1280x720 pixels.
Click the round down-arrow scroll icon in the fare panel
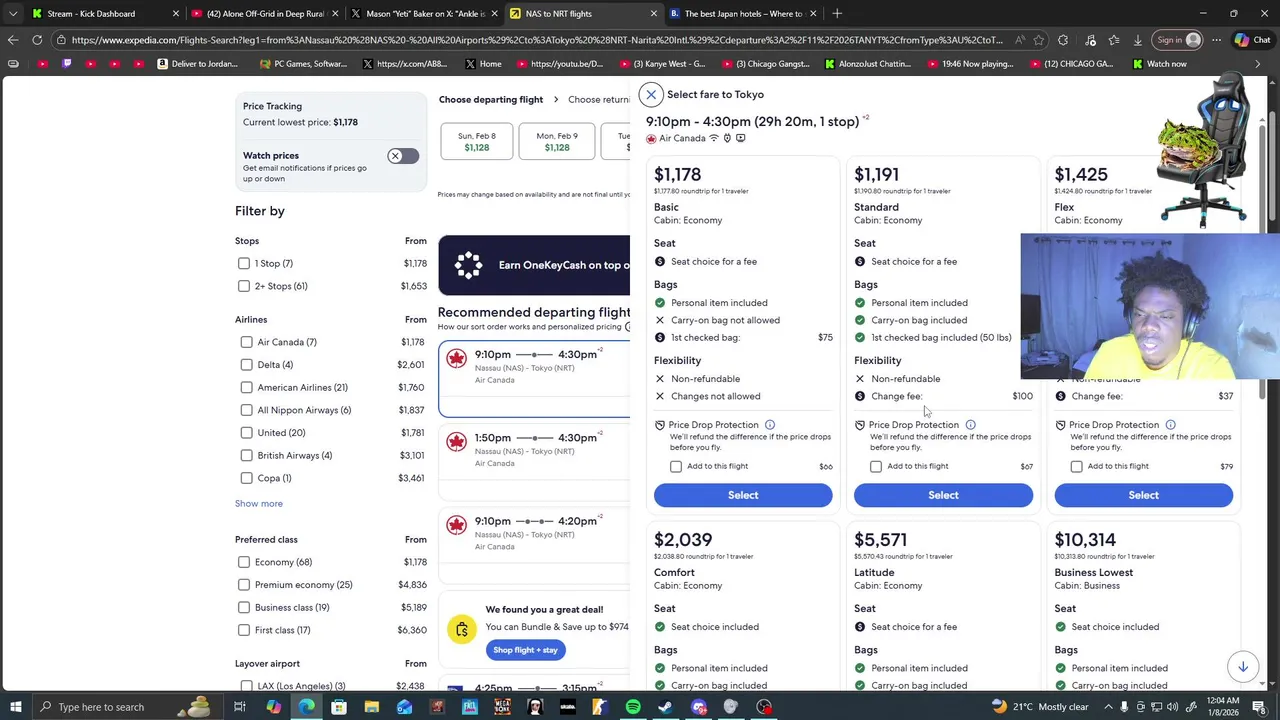[x=1243, y=667]
